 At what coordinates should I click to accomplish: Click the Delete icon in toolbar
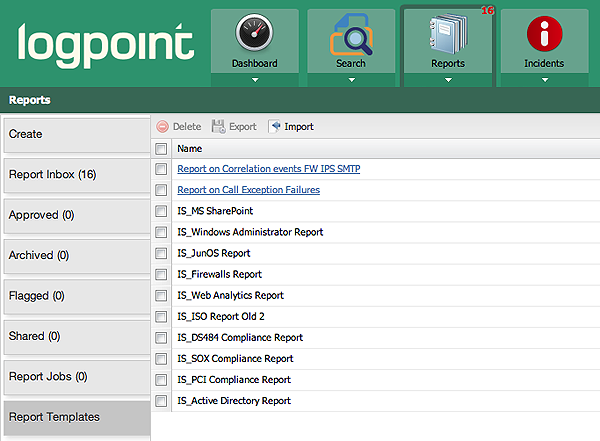coord(162,127)
